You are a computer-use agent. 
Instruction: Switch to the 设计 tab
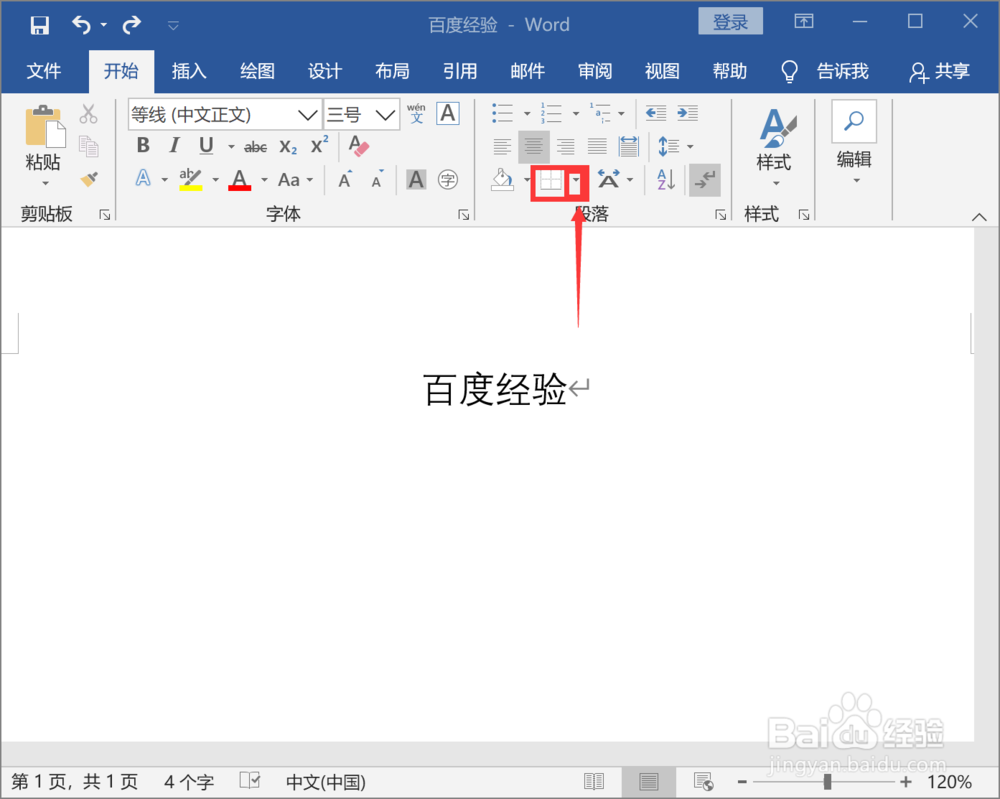click(x=325, y=71)
